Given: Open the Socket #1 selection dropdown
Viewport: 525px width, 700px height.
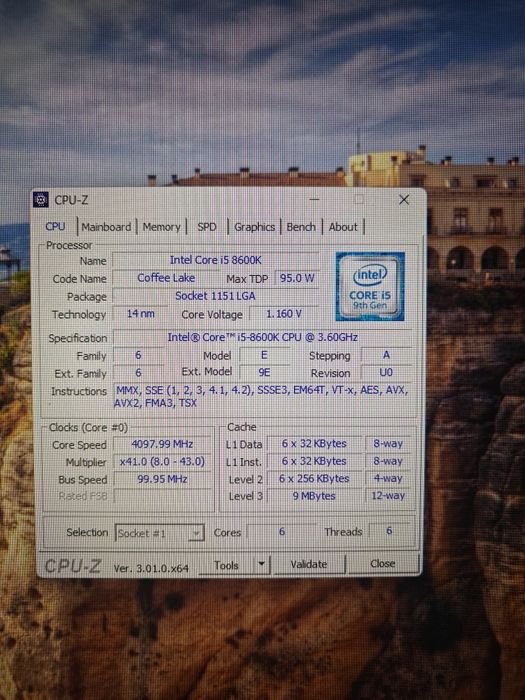Looking at the screenshot, I should [x=159, y=533].
